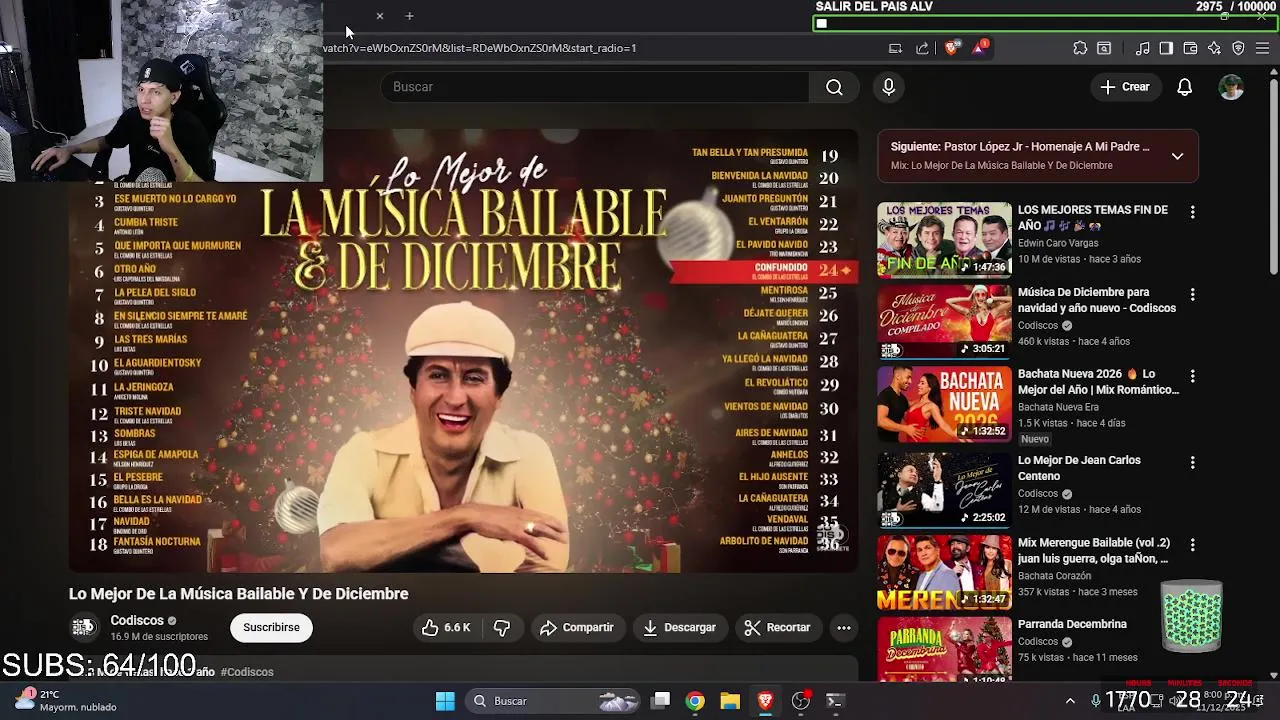Click the Crear button

click(x=1125, y=87)
